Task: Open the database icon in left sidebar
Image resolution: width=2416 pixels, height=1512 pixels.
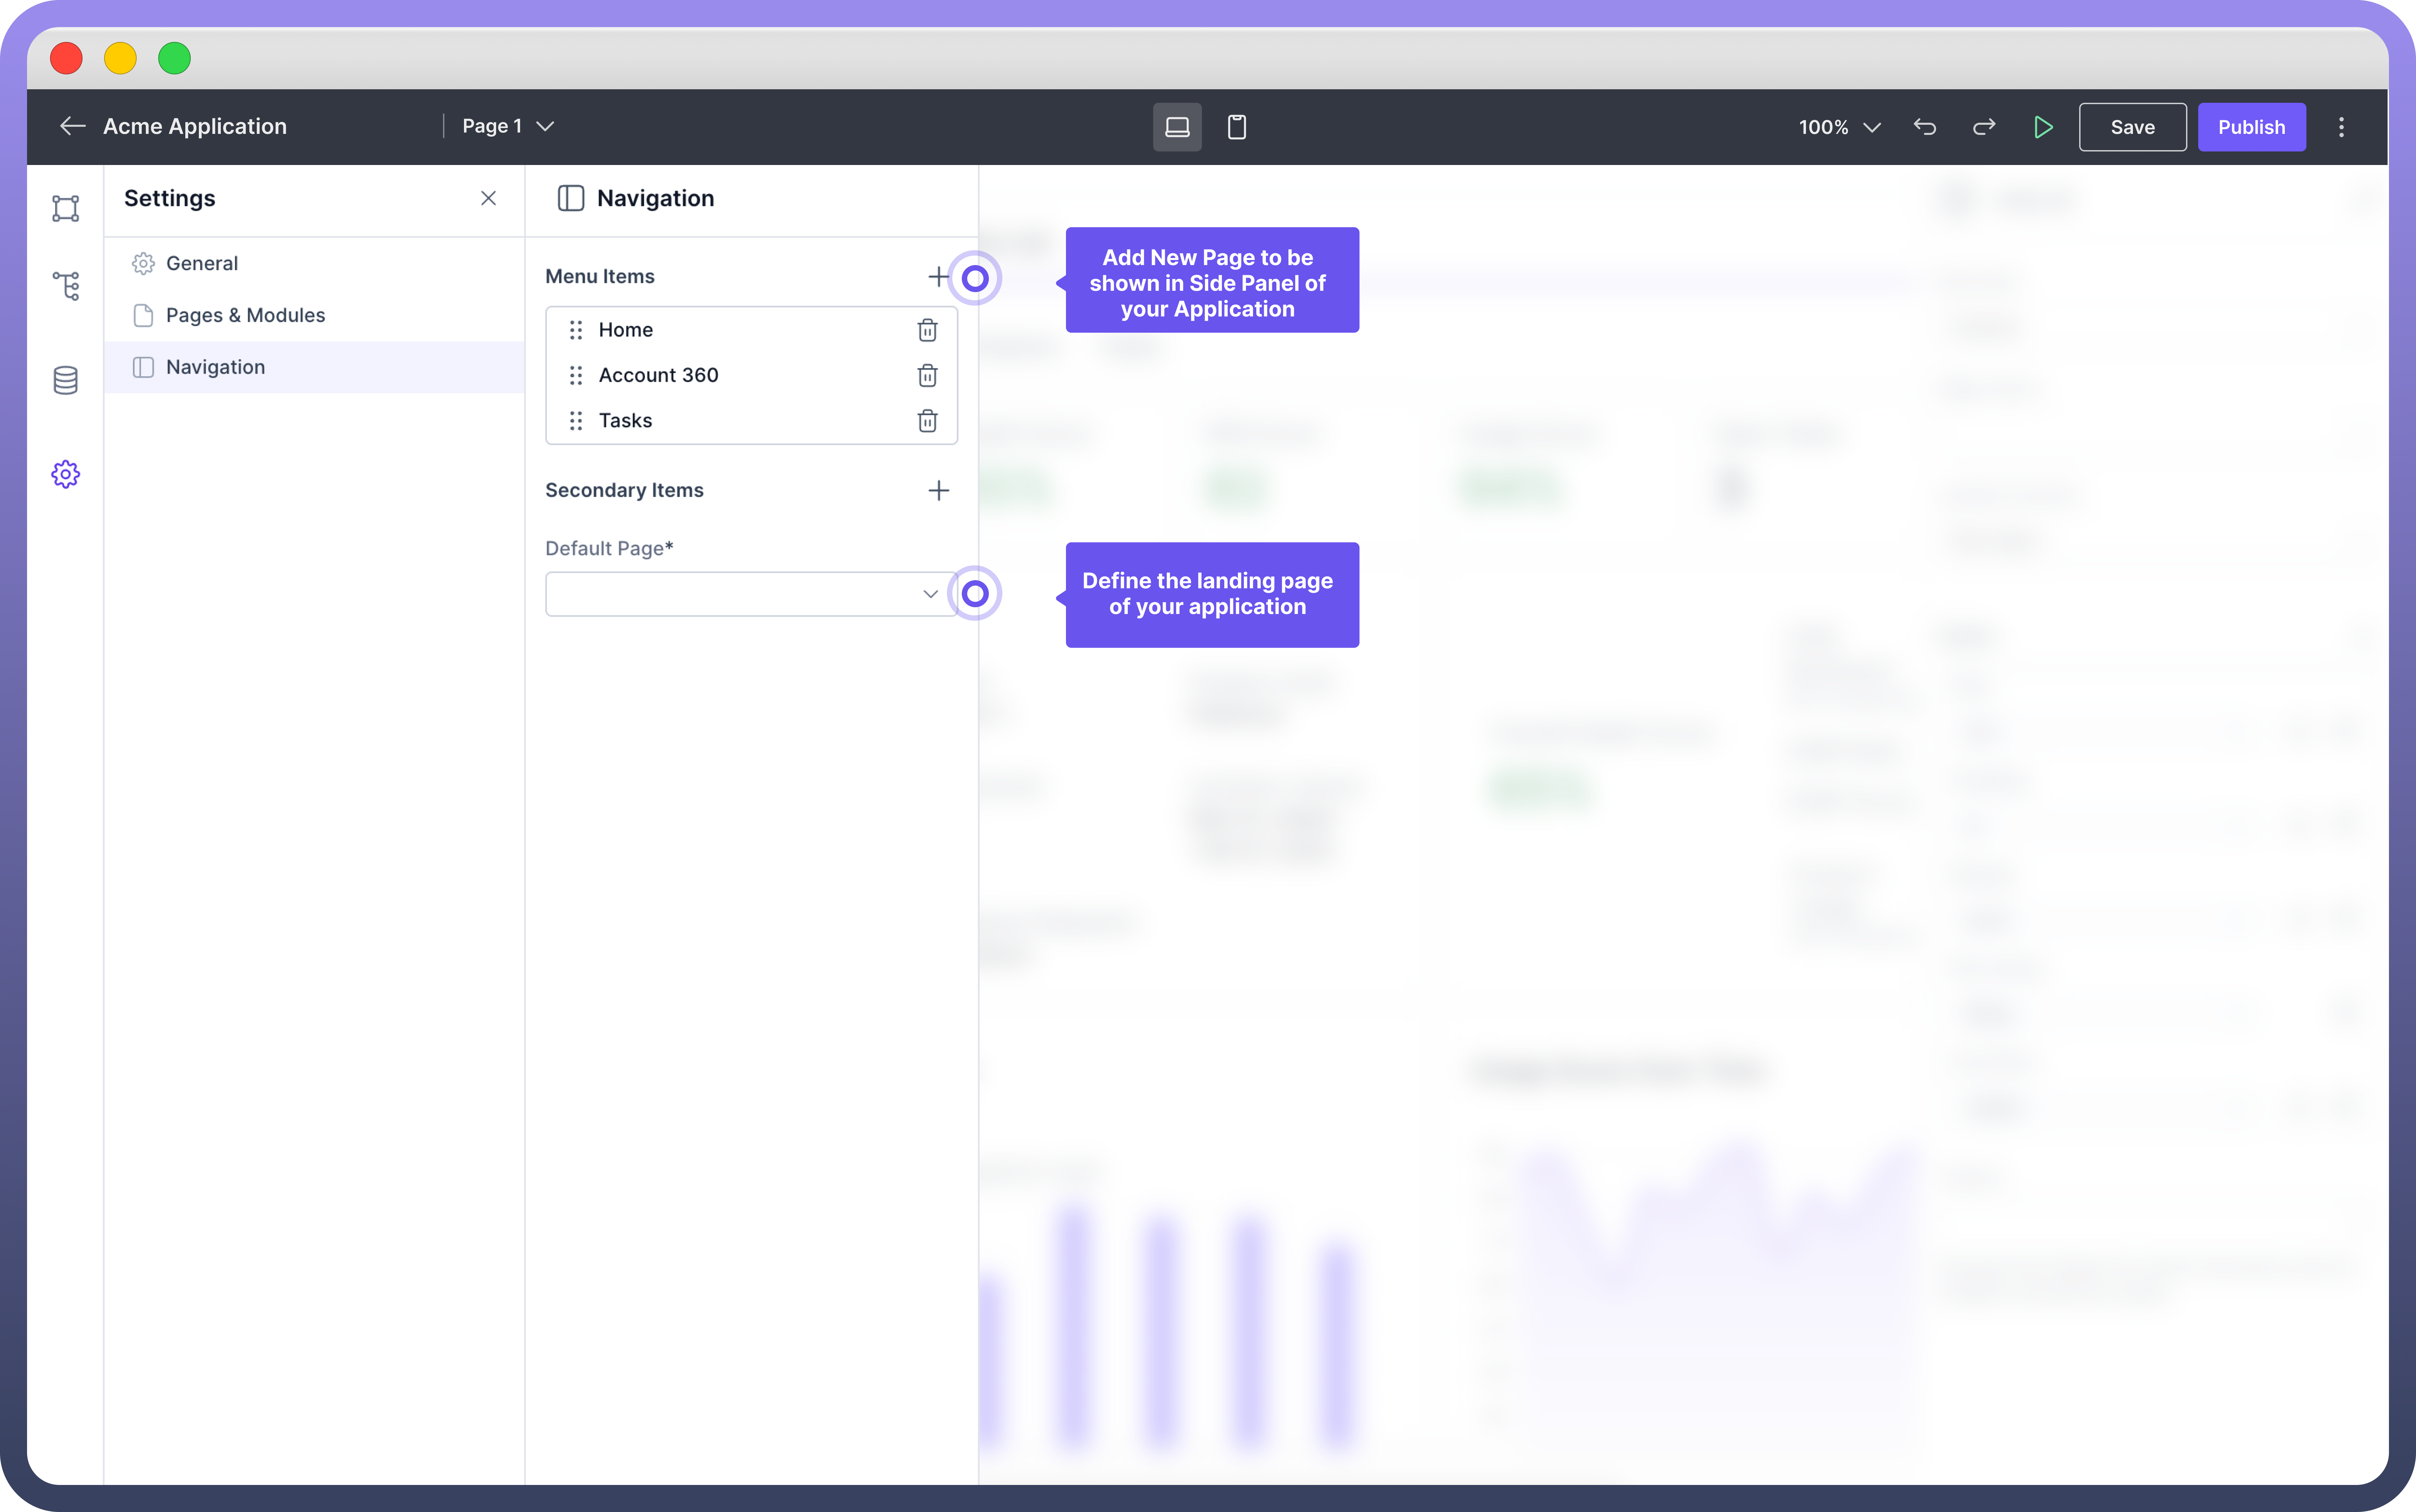Action: tap(66, 380)
